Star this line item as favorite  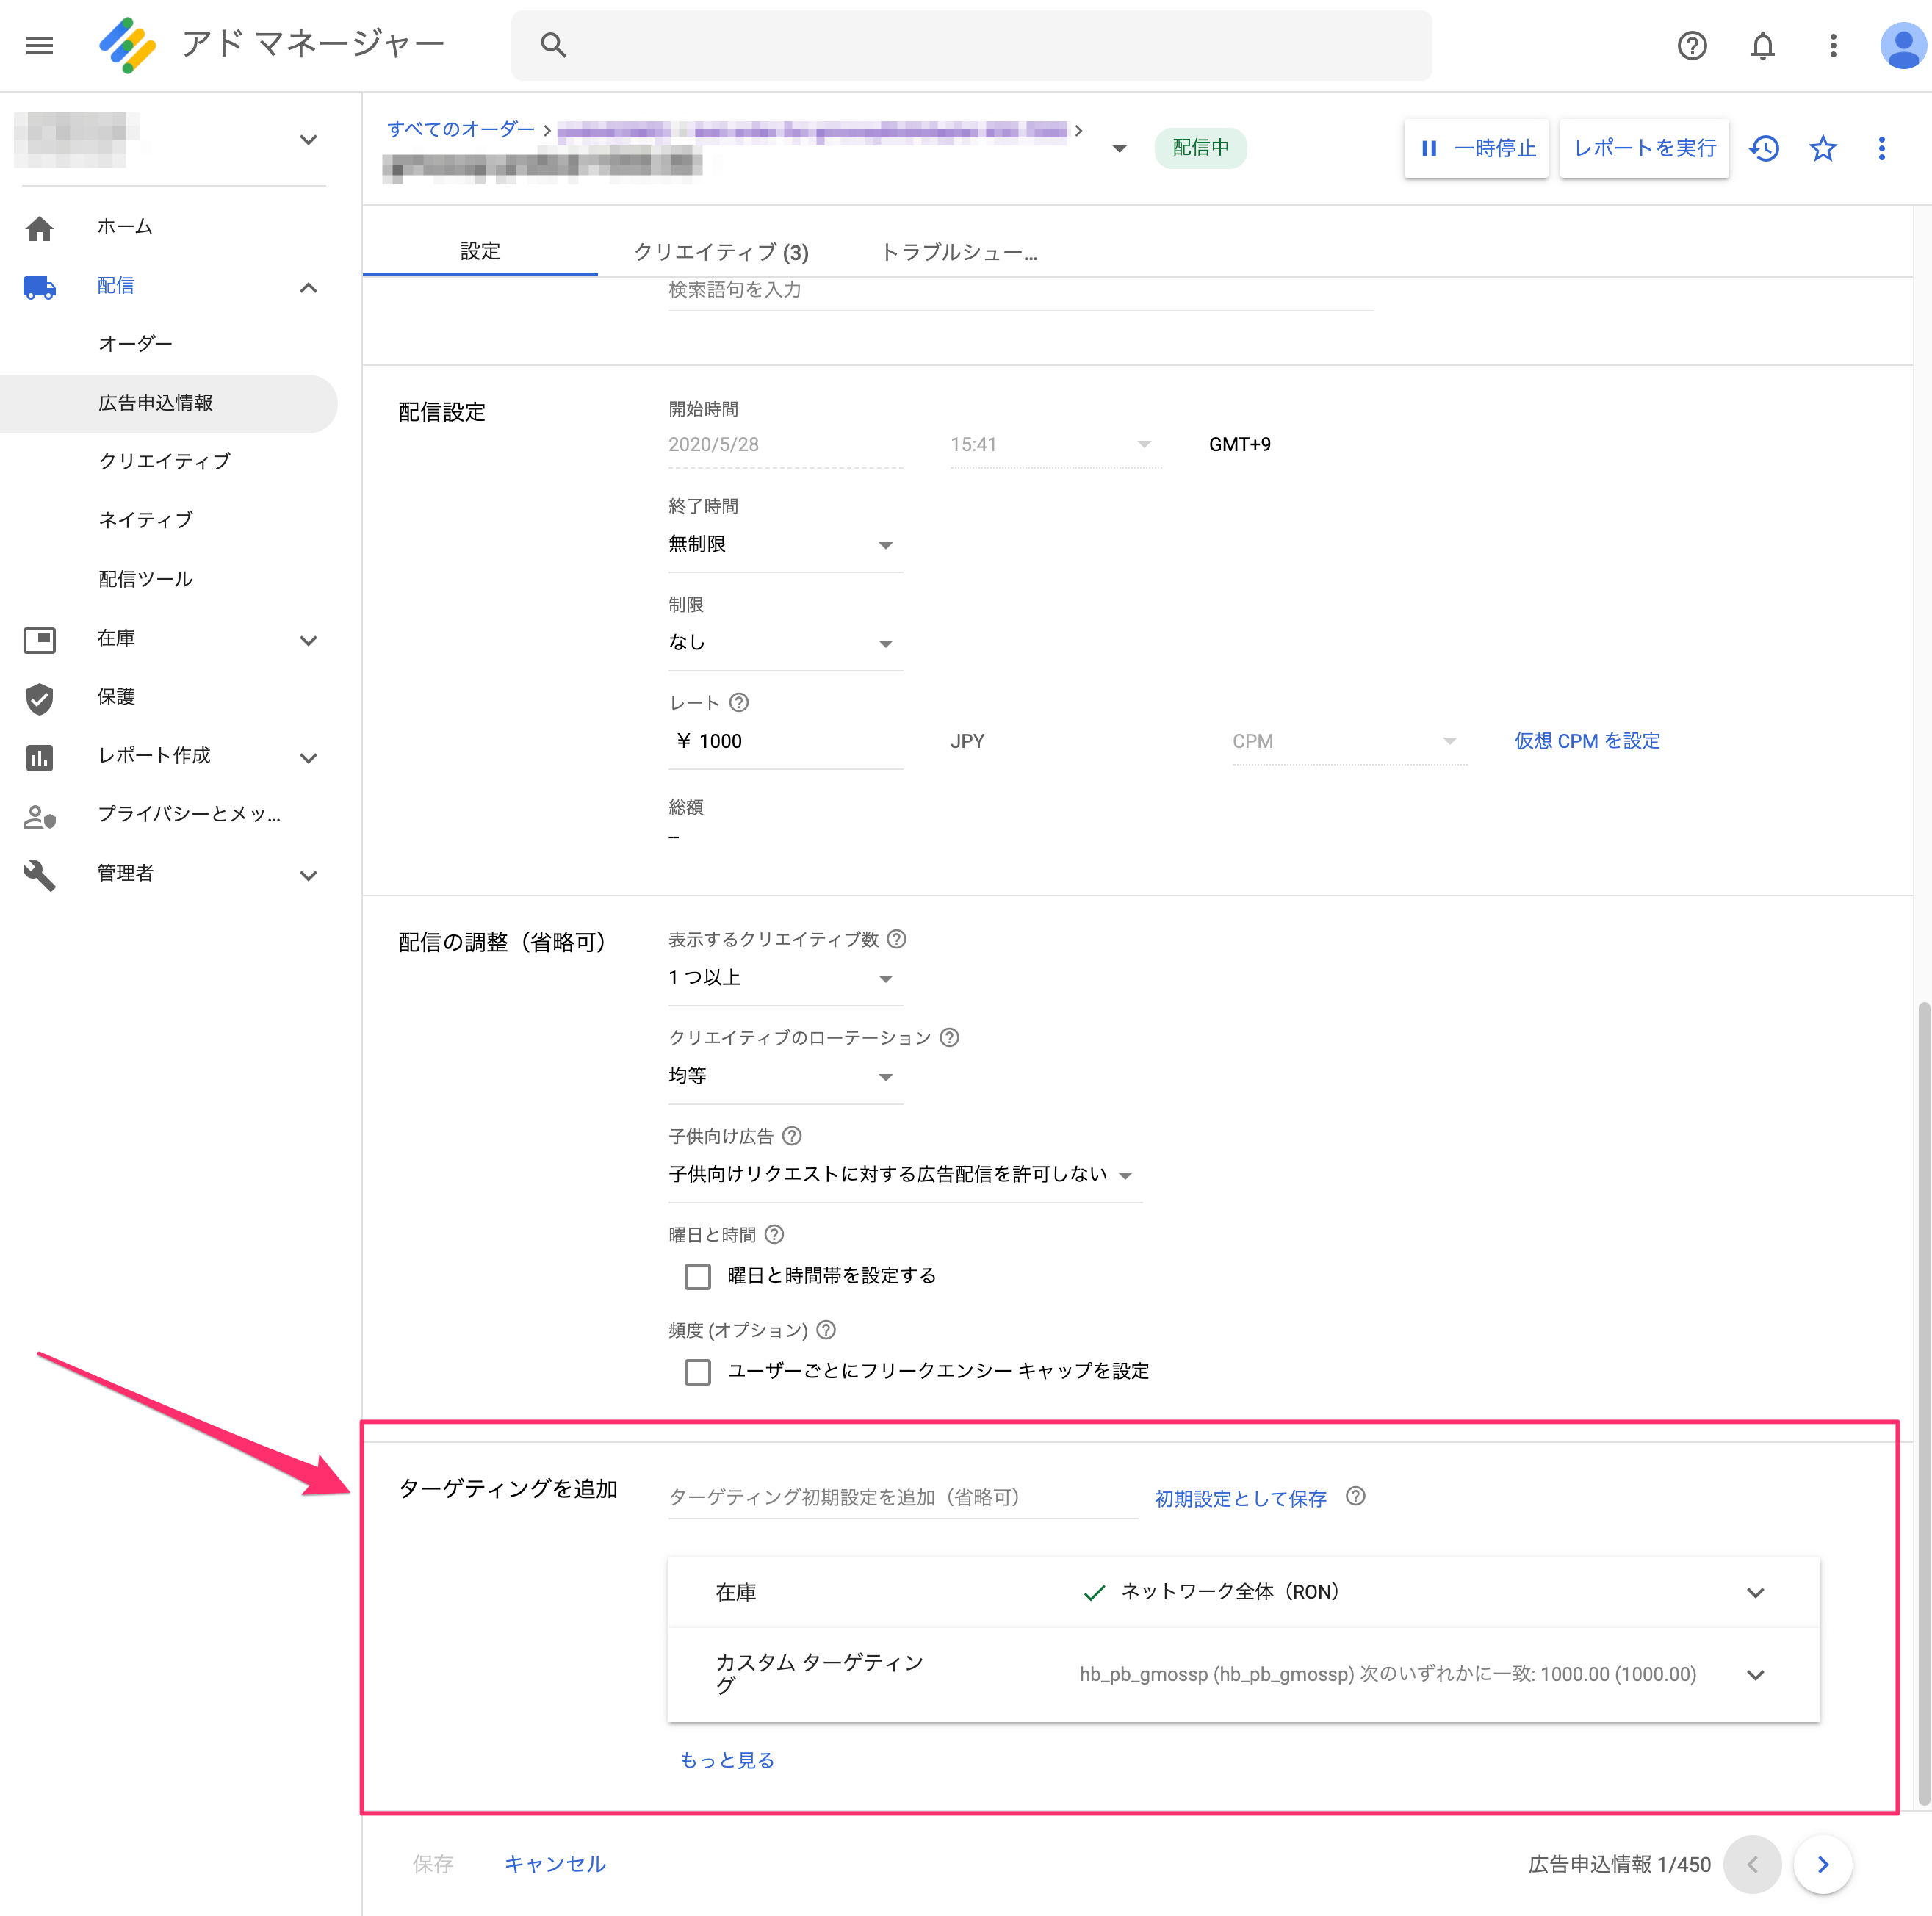coord(1822,149)
